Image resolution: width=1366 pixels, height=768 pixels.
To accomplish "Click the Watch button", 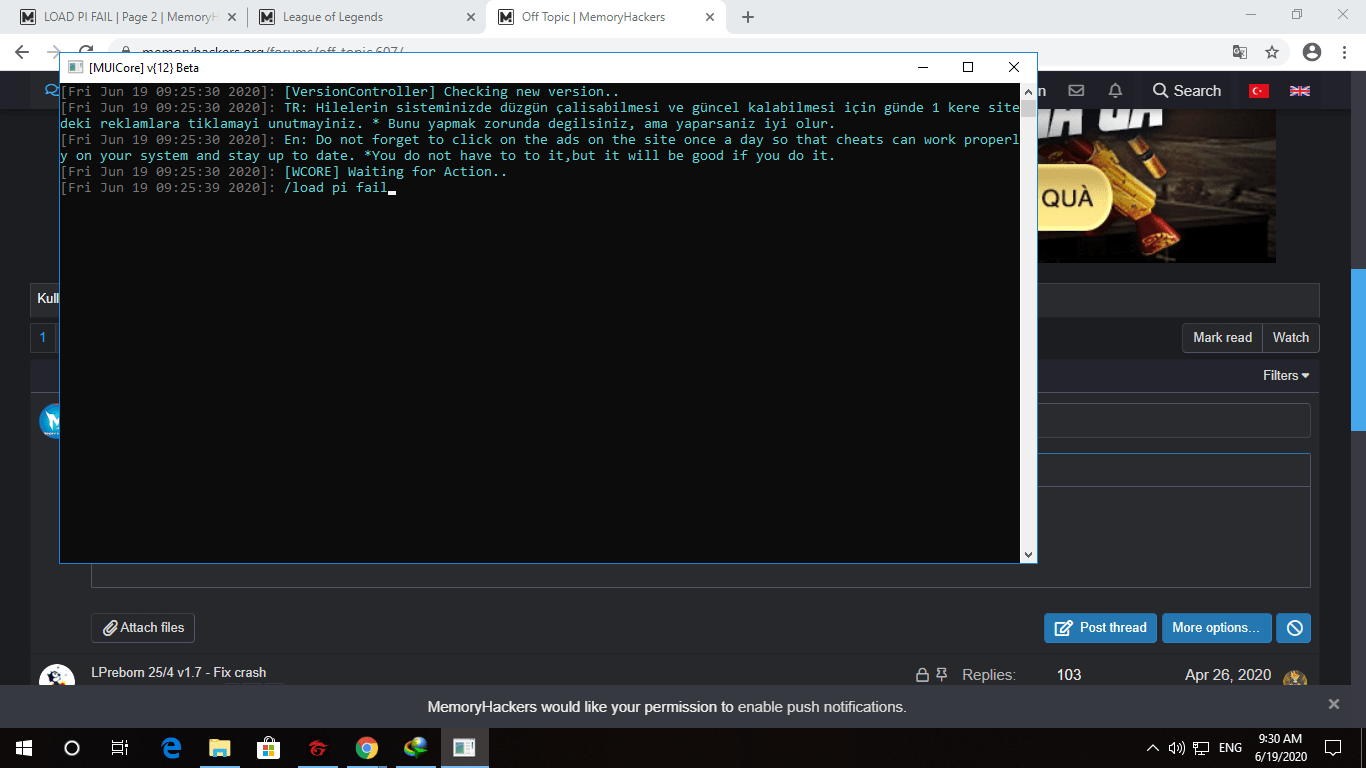I will [1291, 338].
